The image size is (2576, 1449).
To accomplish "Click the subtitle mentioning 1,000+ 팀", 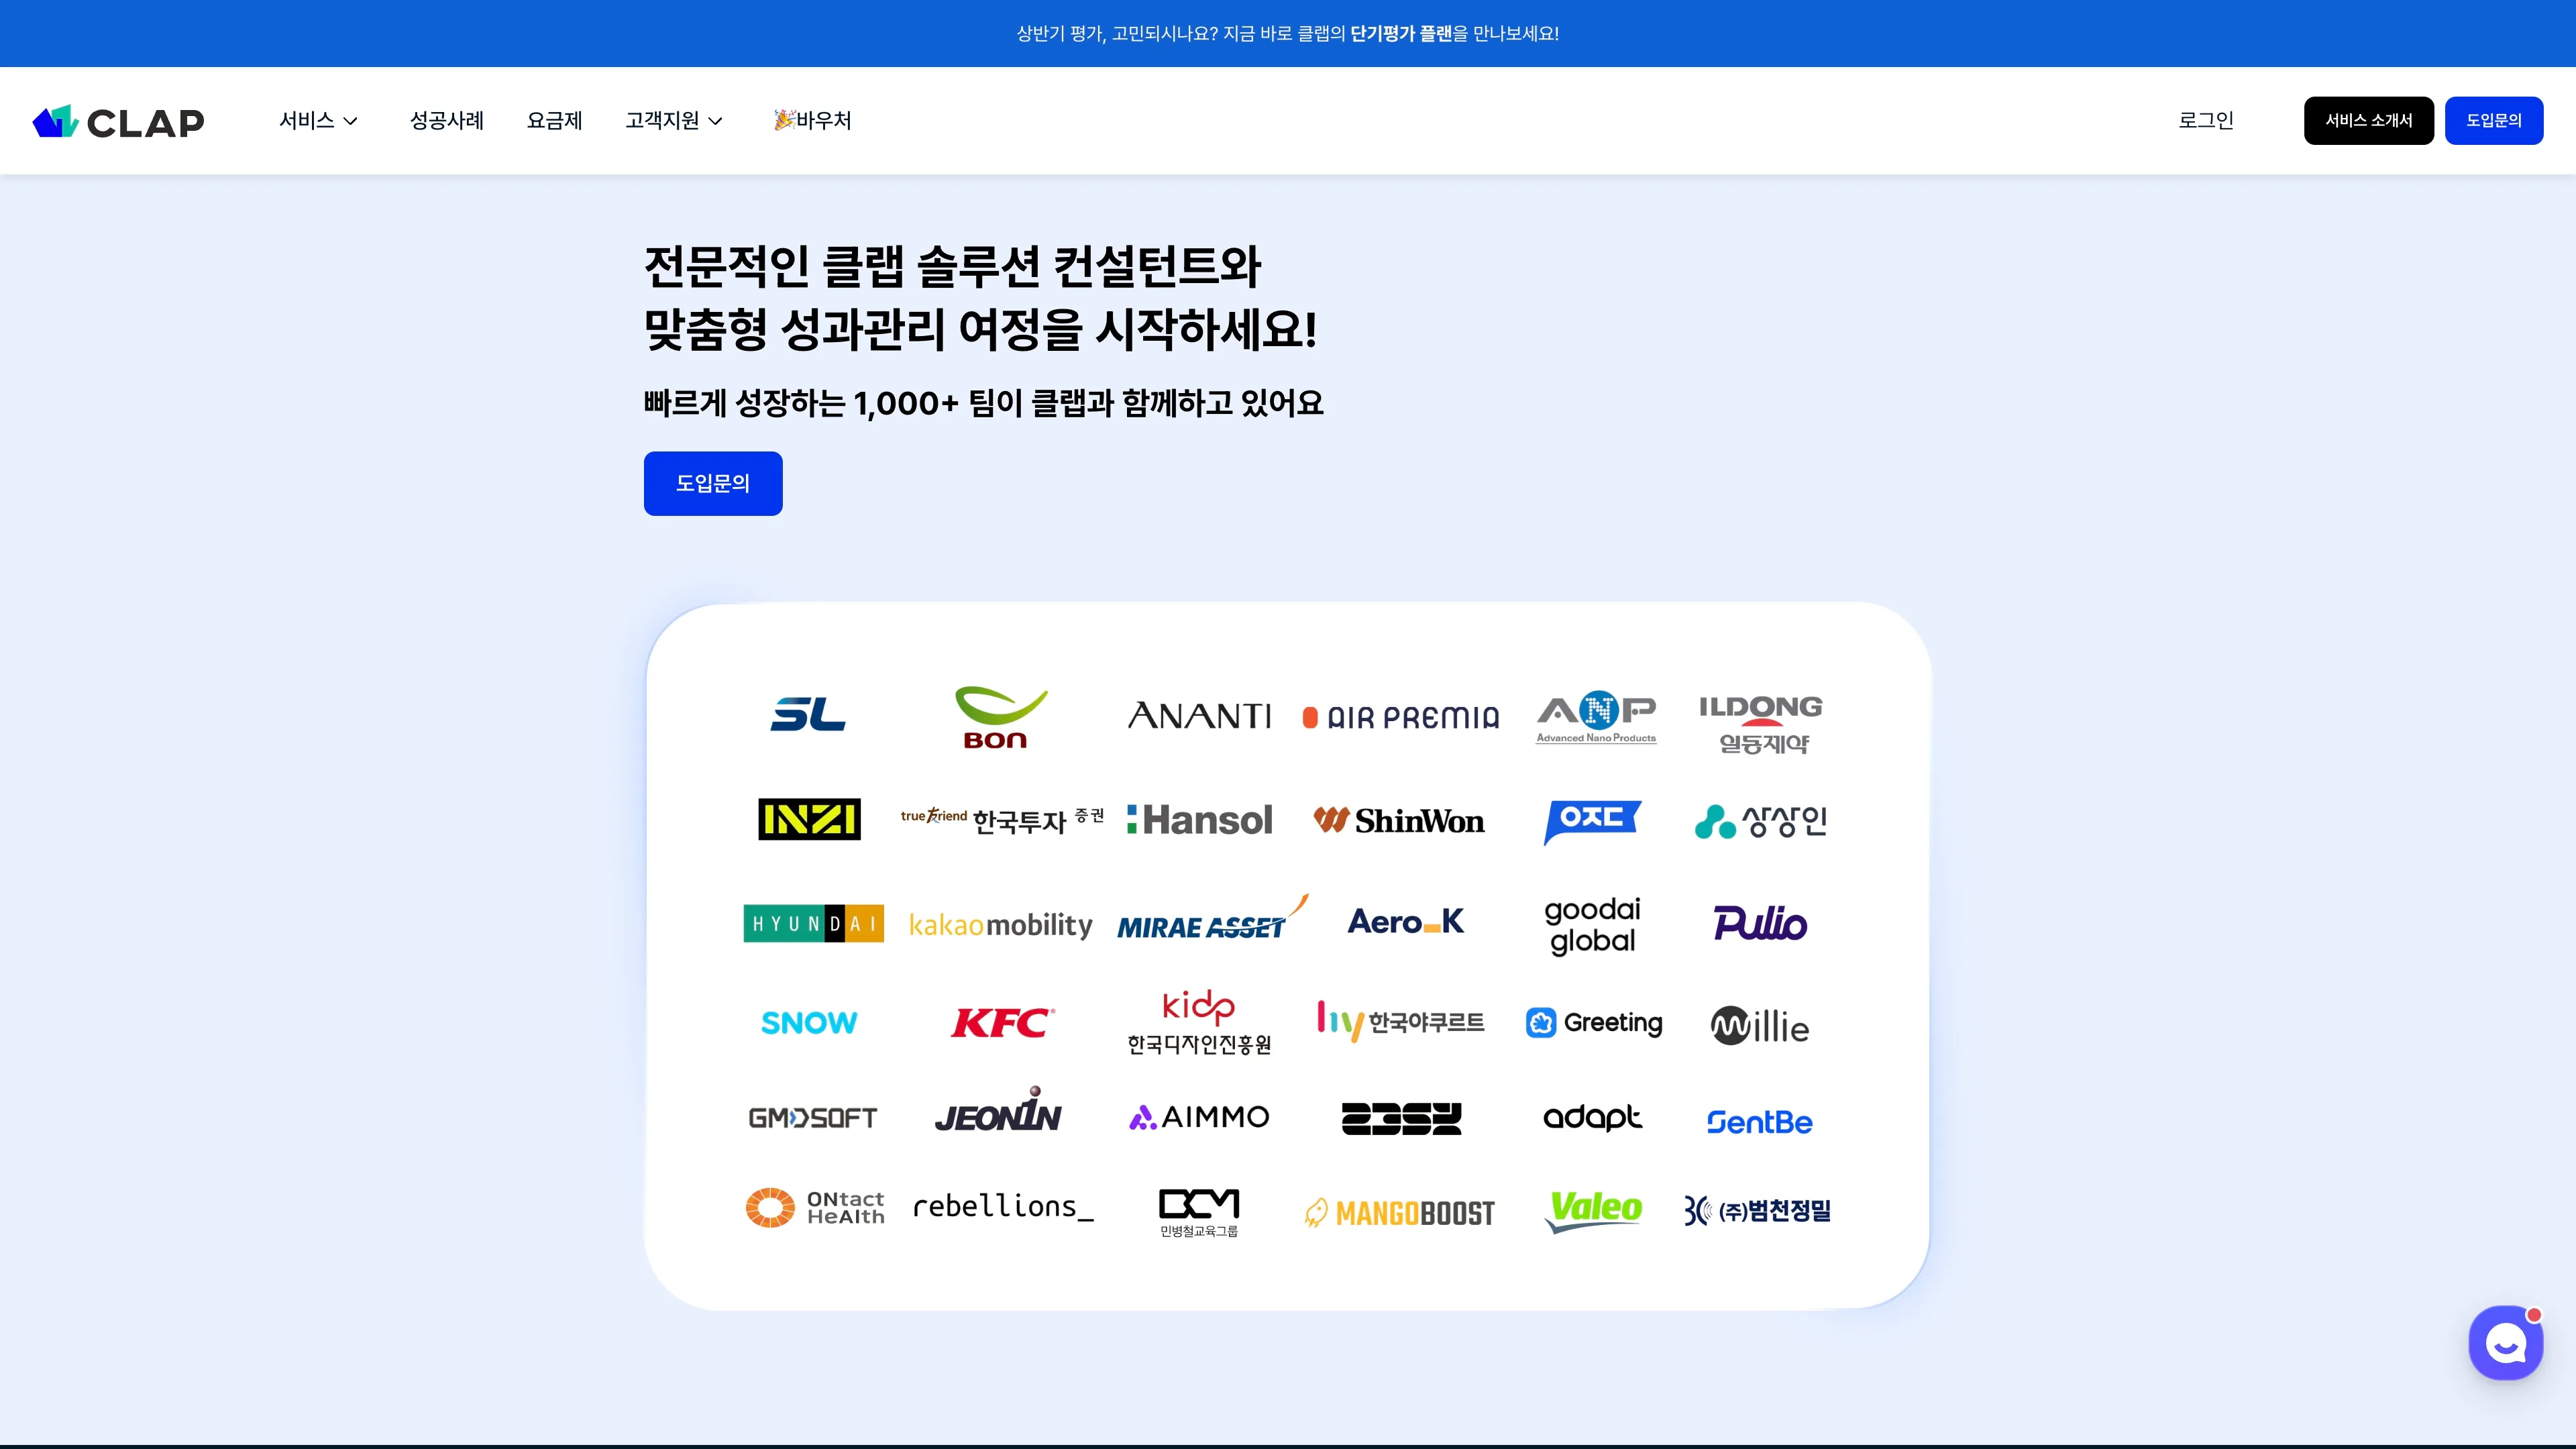I will point(983,403).
